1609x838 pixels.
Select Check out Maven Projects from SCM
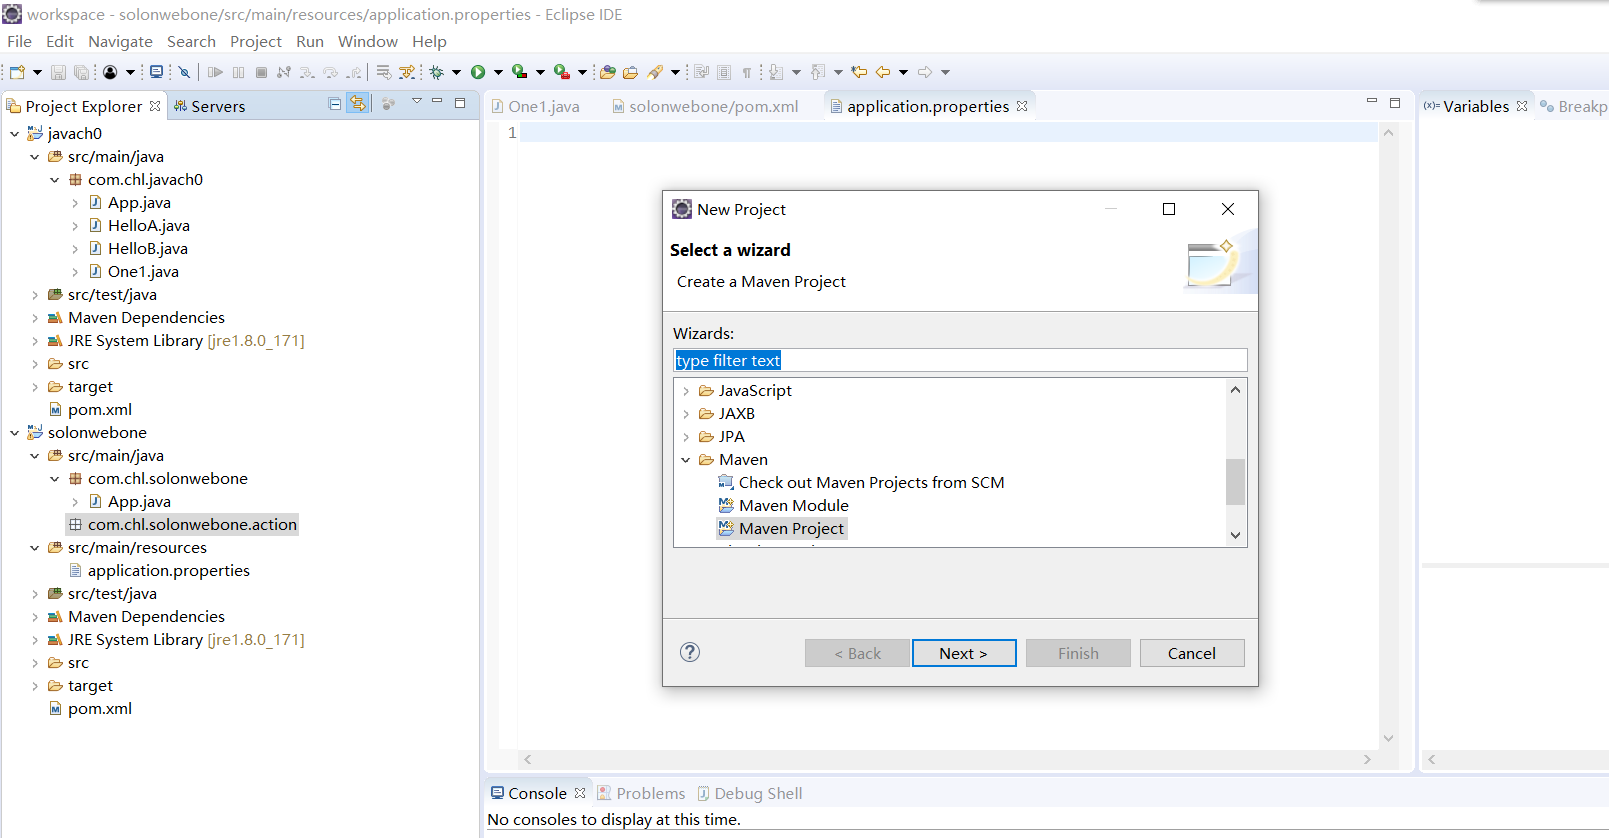click(861, 483)
